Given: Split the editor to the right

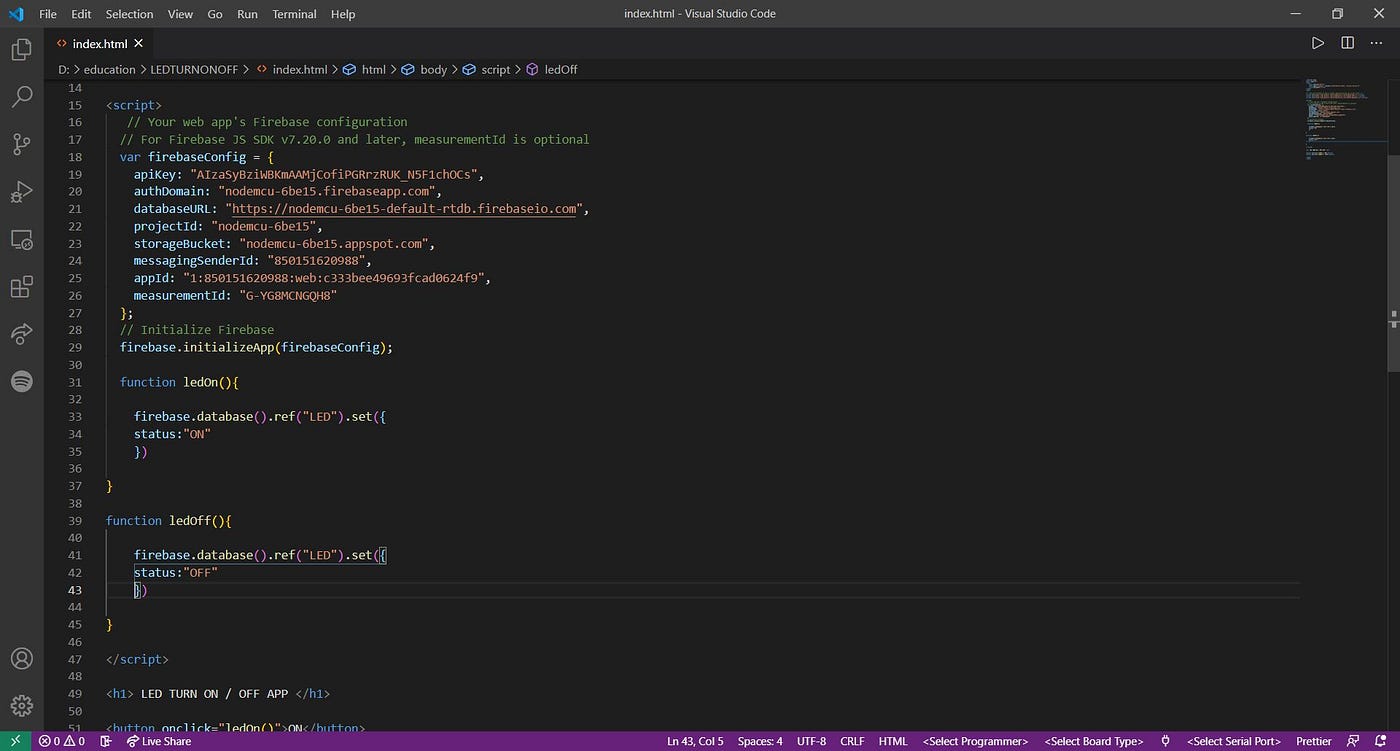Looking at the screenshot, I should pyautogui.click(x=1347, y=43).
